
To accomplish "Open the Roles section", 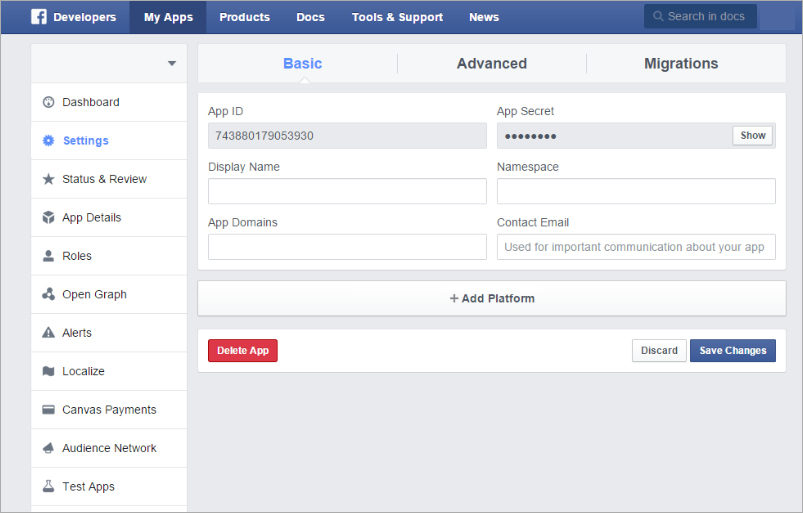I will [x=109, y=255].
